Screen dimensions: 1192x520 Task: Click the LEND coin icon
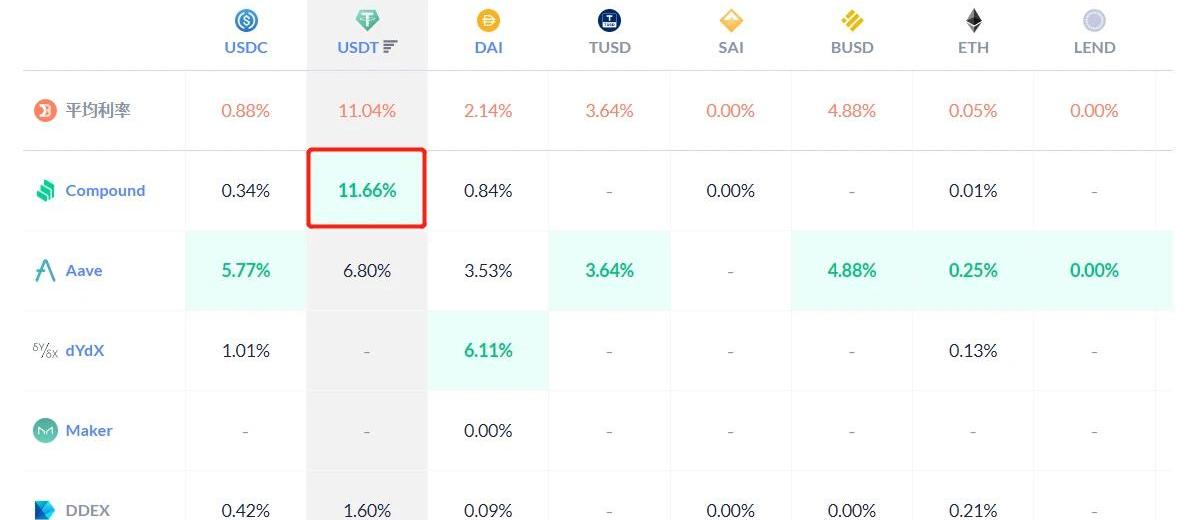(x=1094, y=20)
